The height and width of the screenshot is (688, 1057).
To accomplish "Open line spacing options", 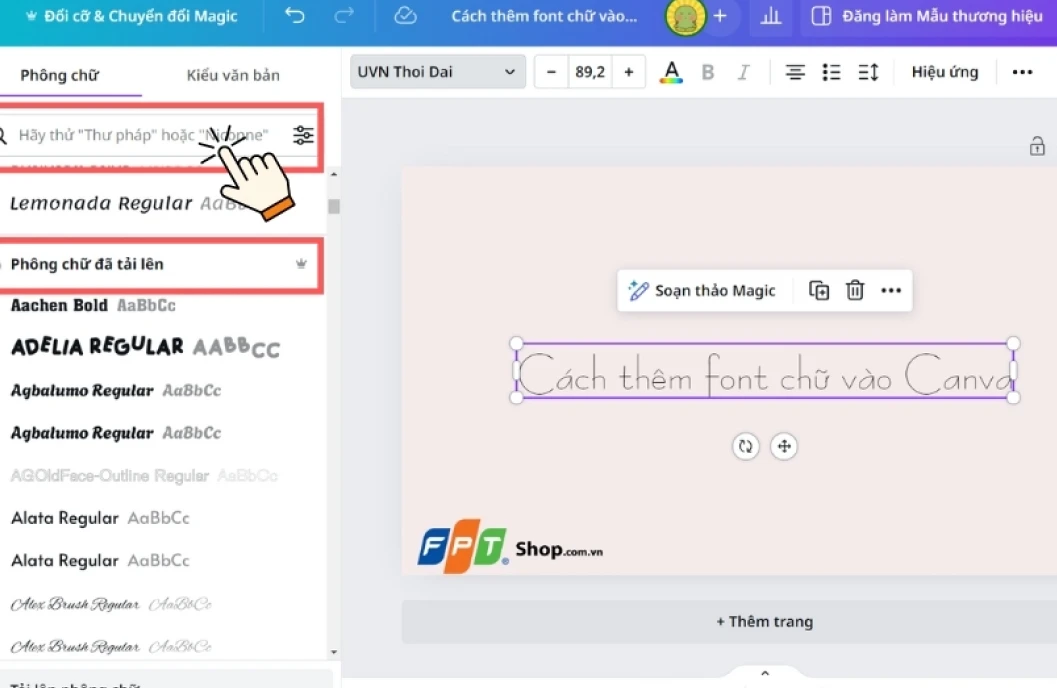I will tap(868, 71).
